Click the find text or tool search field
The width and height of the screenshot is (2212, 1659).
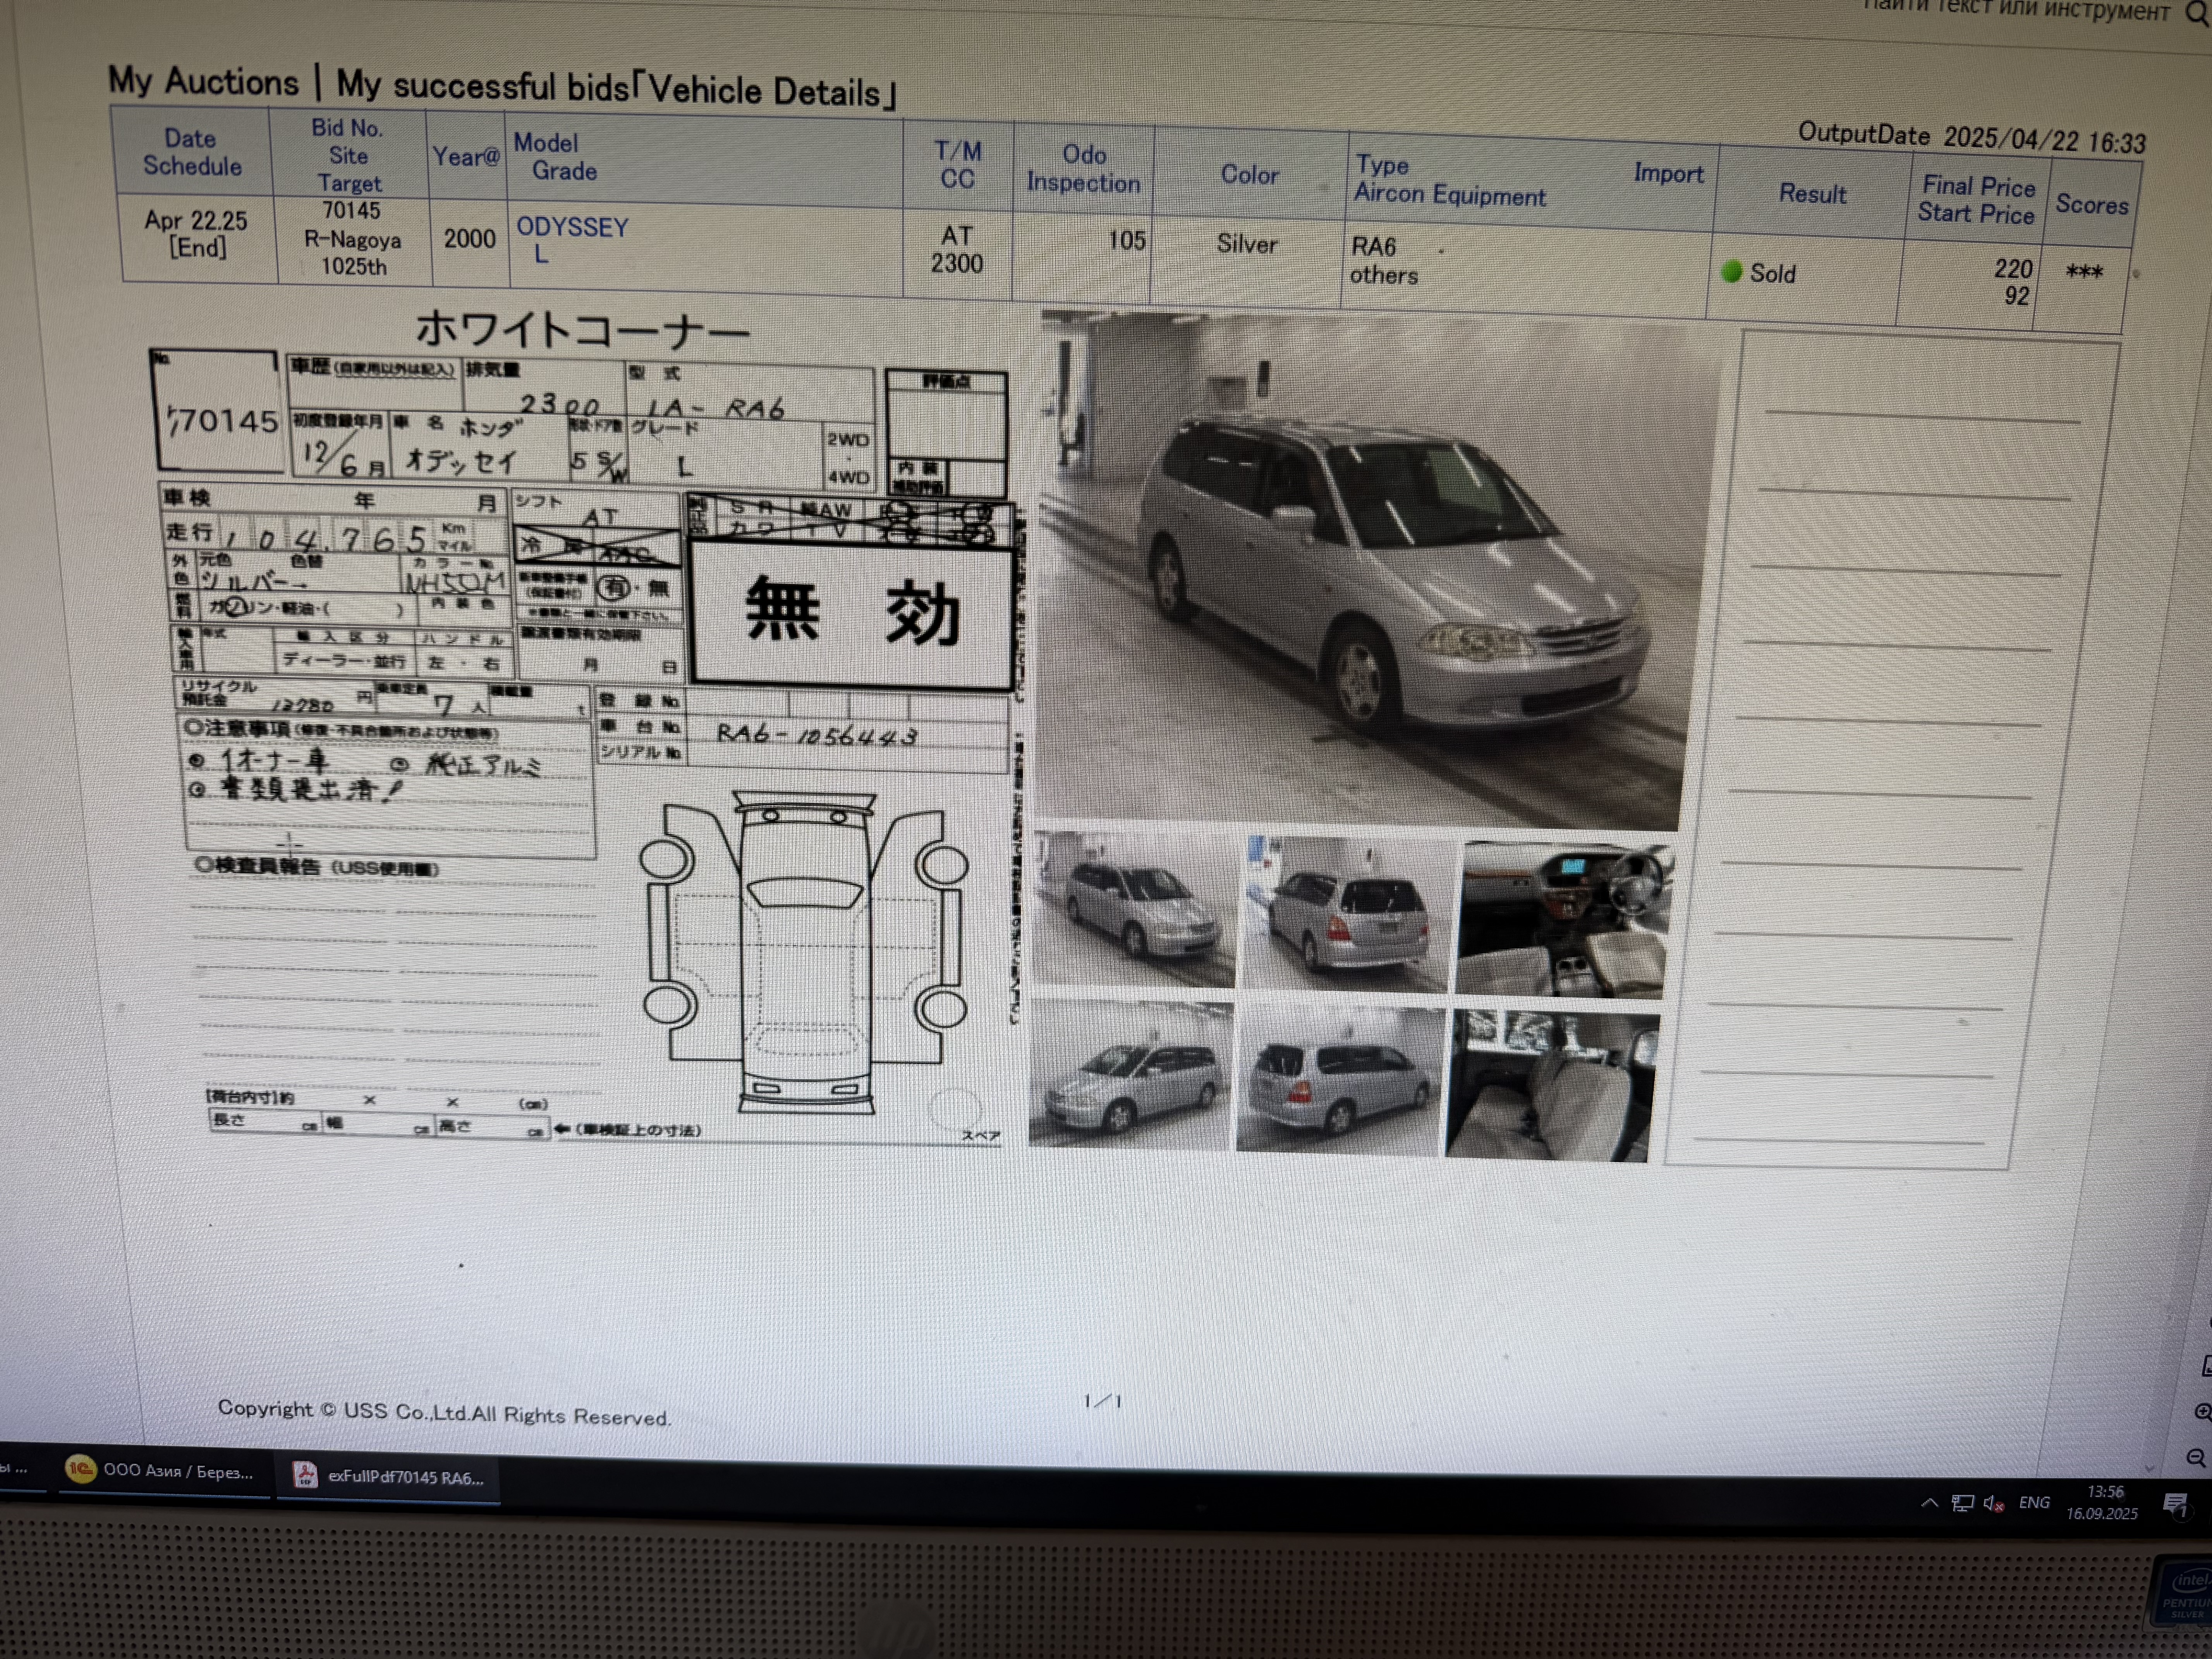(2015, 10)
